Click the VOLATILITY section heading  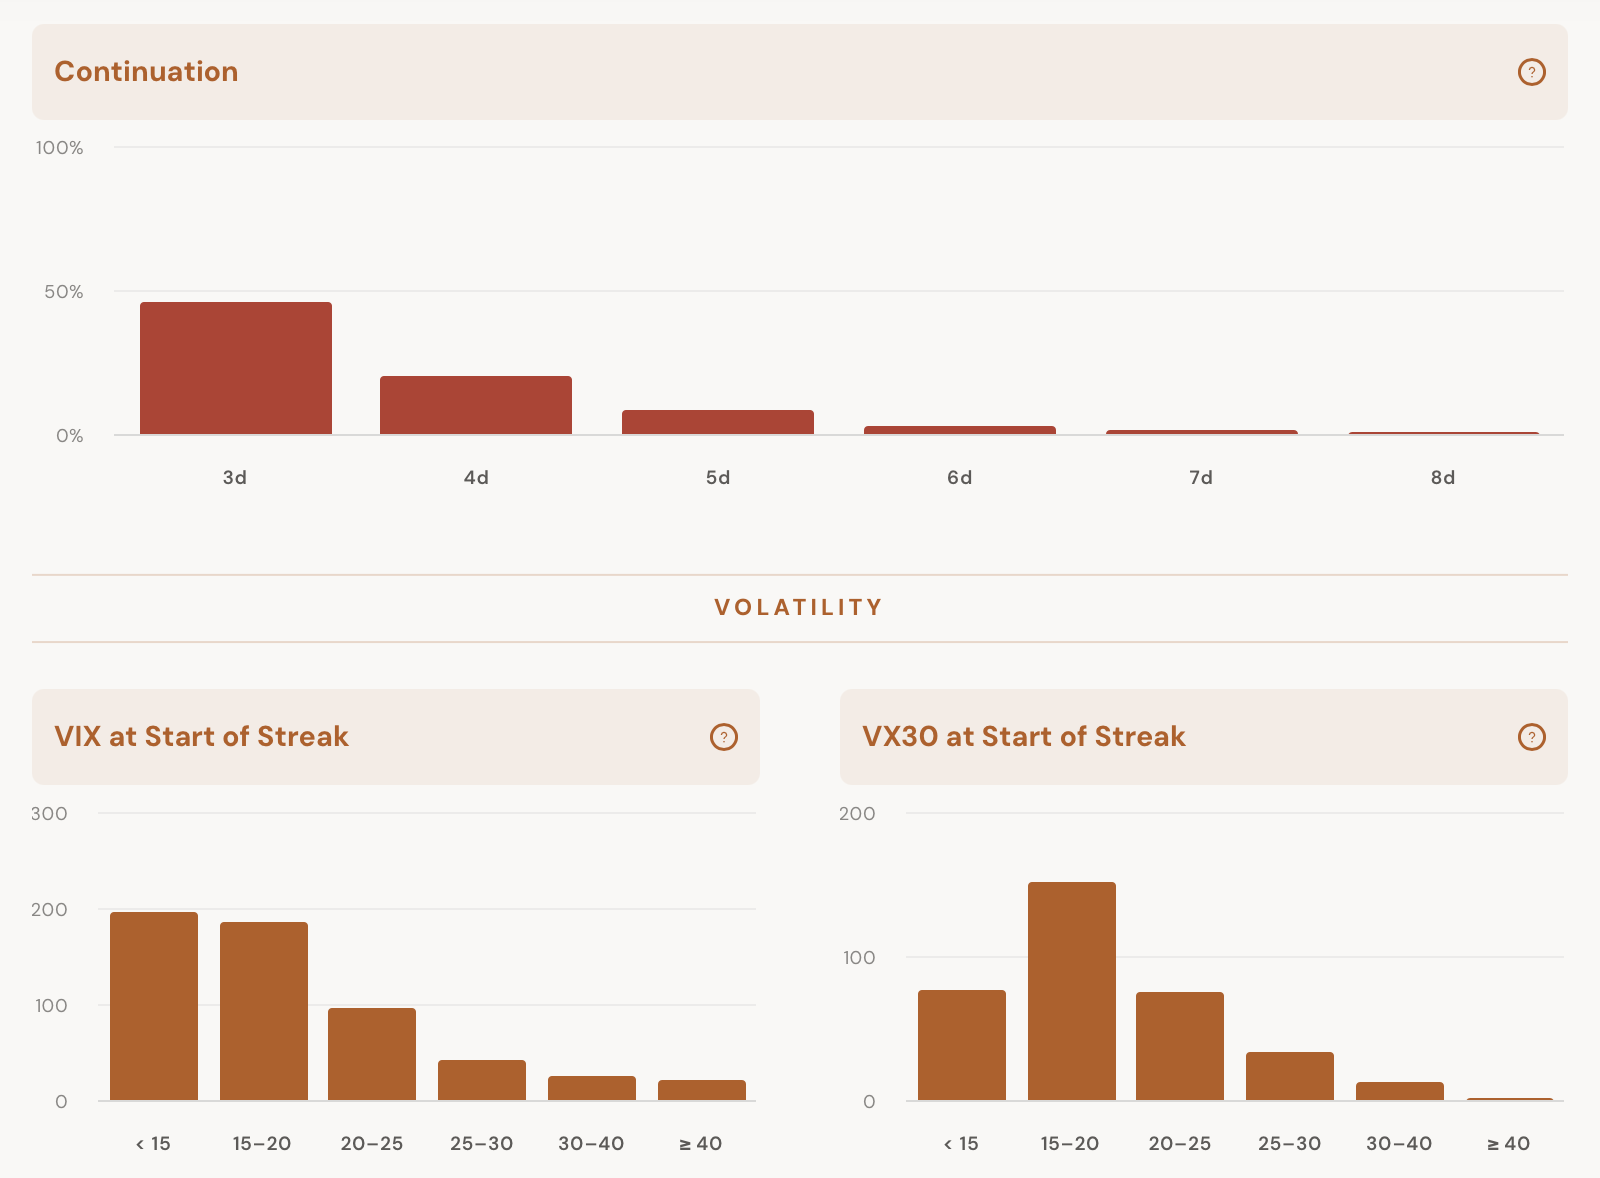click(x=799, y=607)
